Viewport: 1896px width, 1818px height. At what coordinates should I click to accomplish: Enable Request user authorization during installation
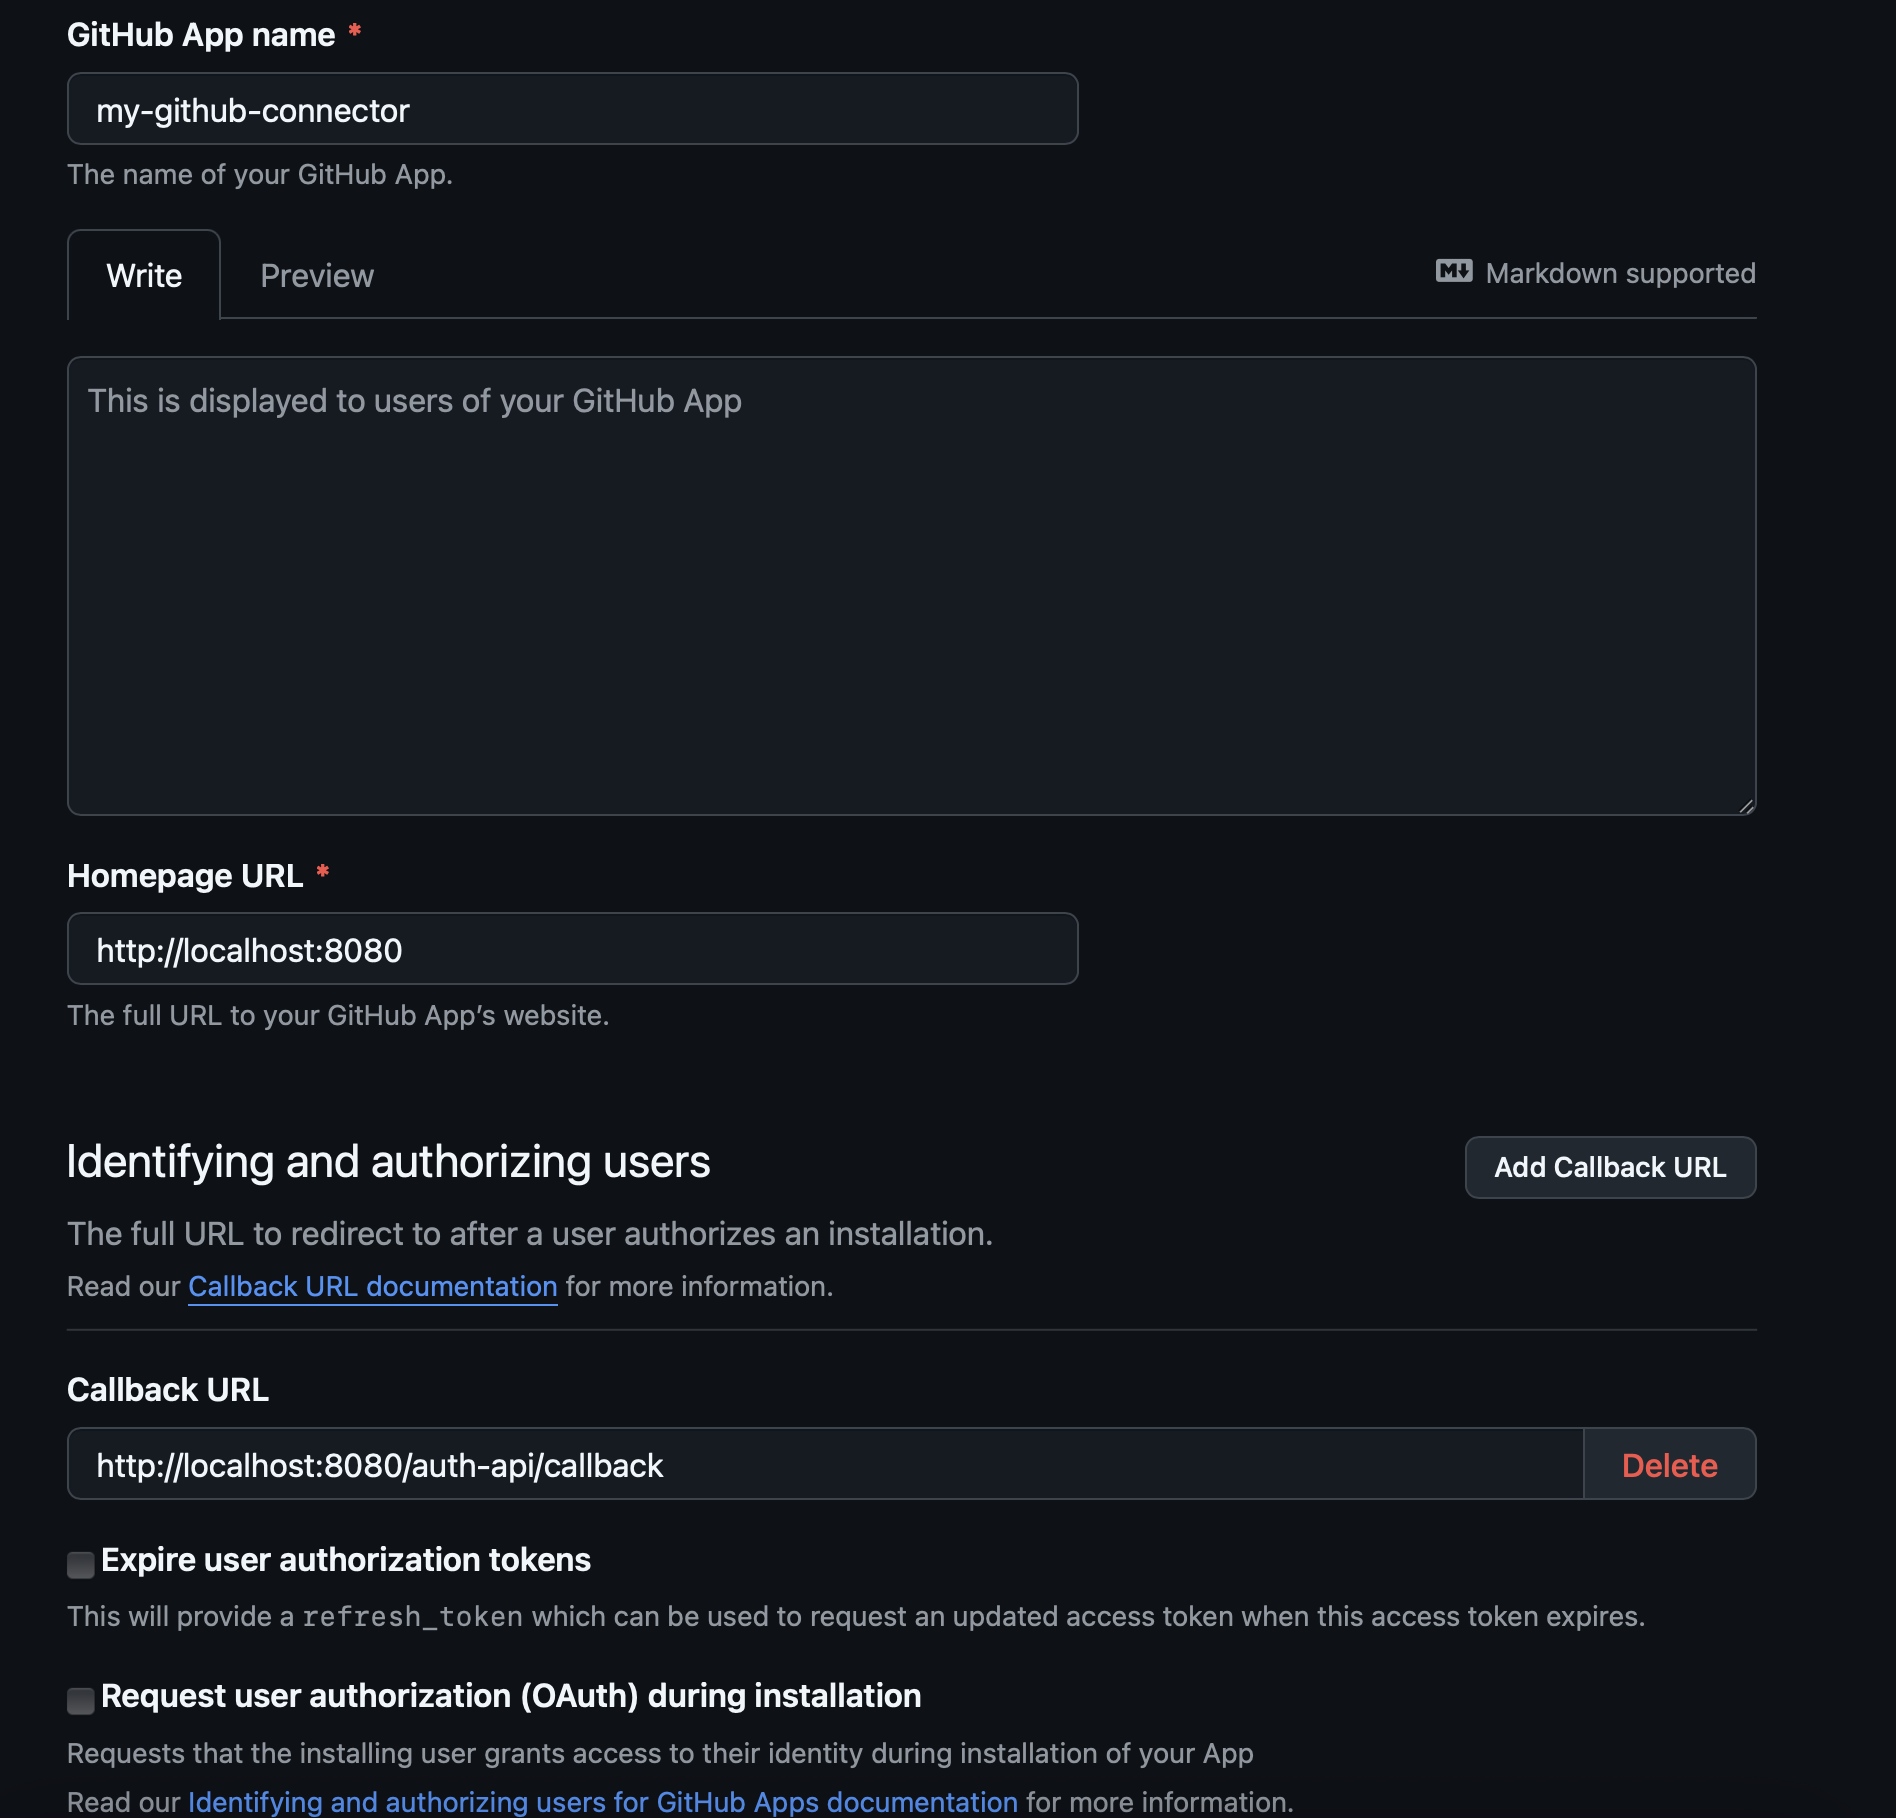pyautogui.click(x=79, y=1698)
